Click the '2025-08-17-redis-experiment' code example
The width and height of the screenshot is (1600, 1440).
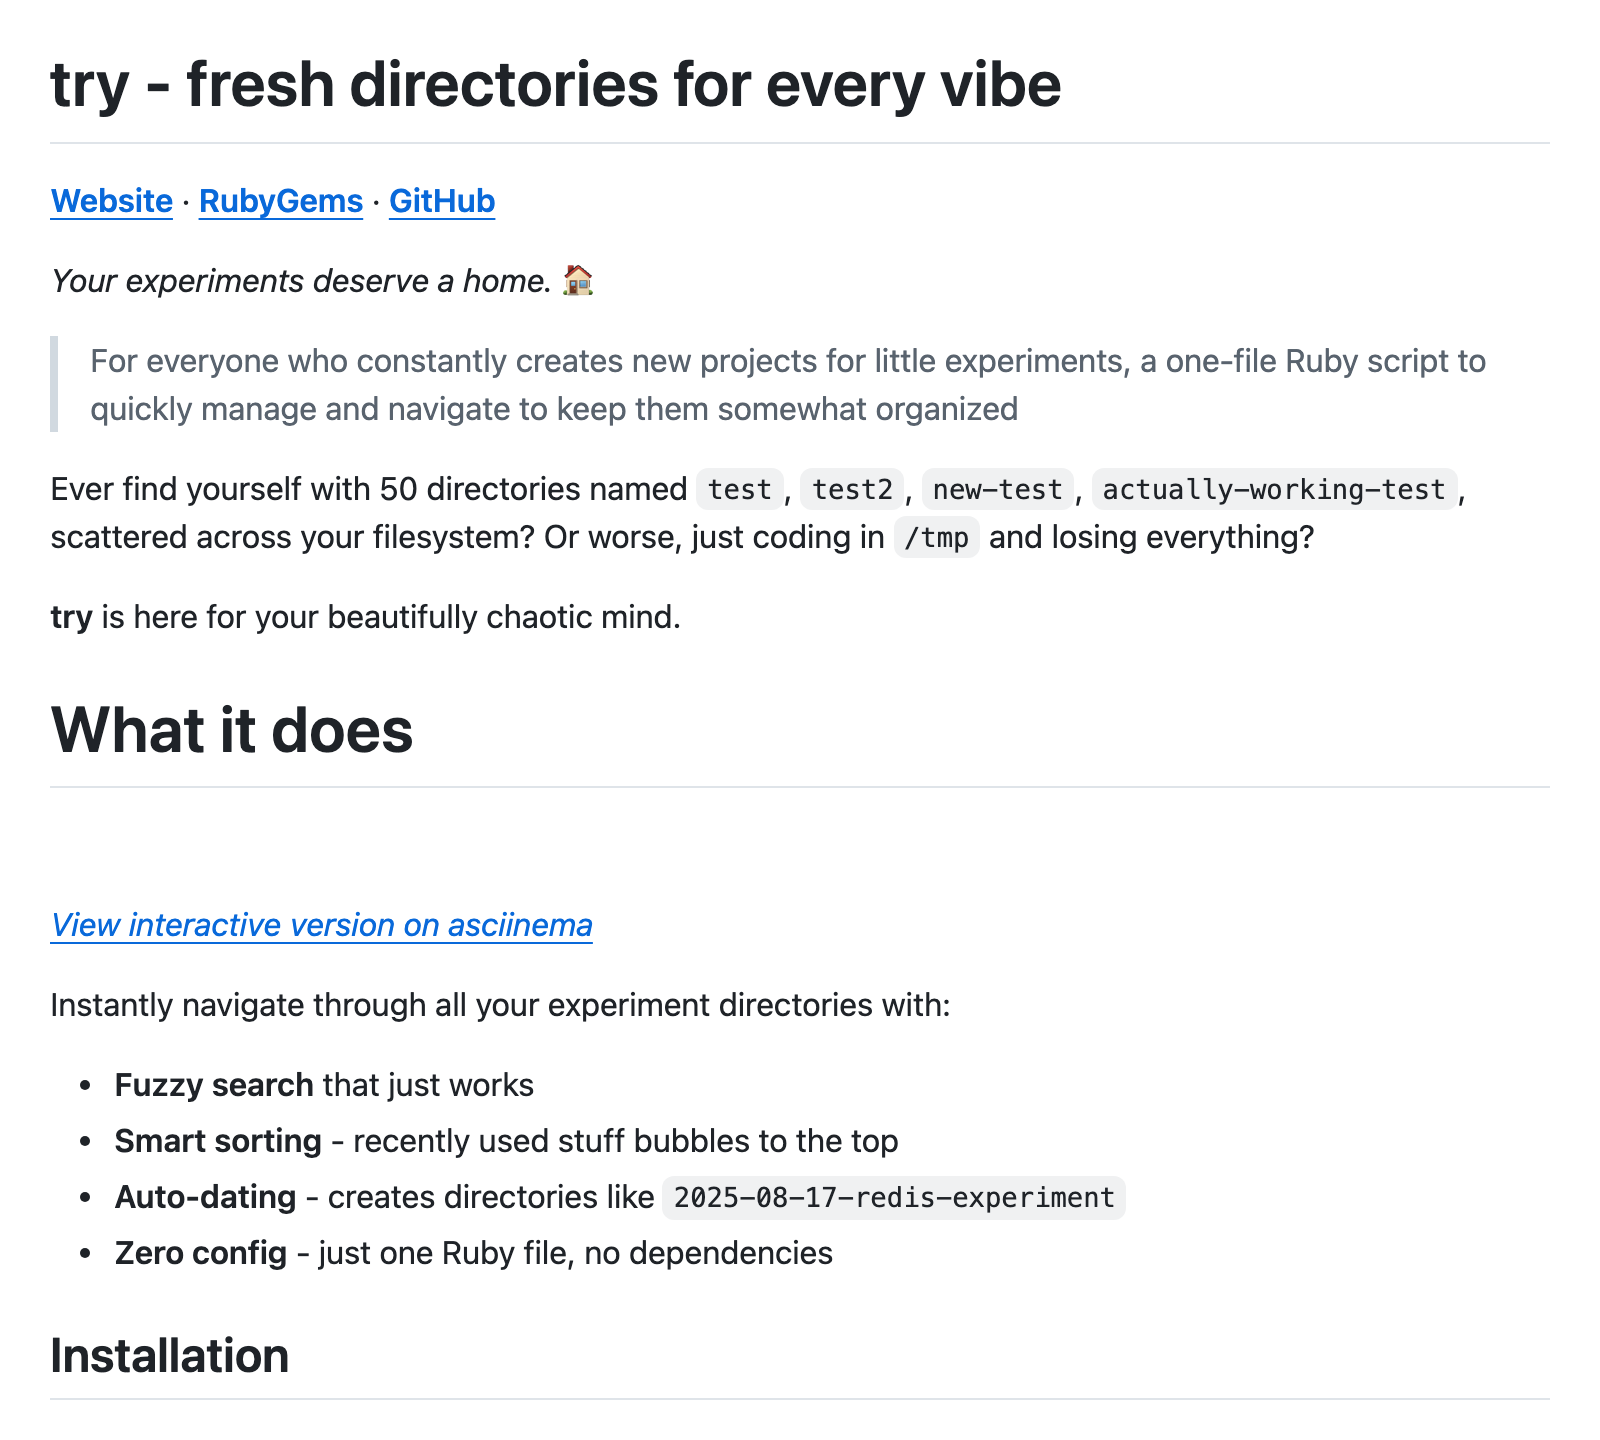pos(894,1197)
